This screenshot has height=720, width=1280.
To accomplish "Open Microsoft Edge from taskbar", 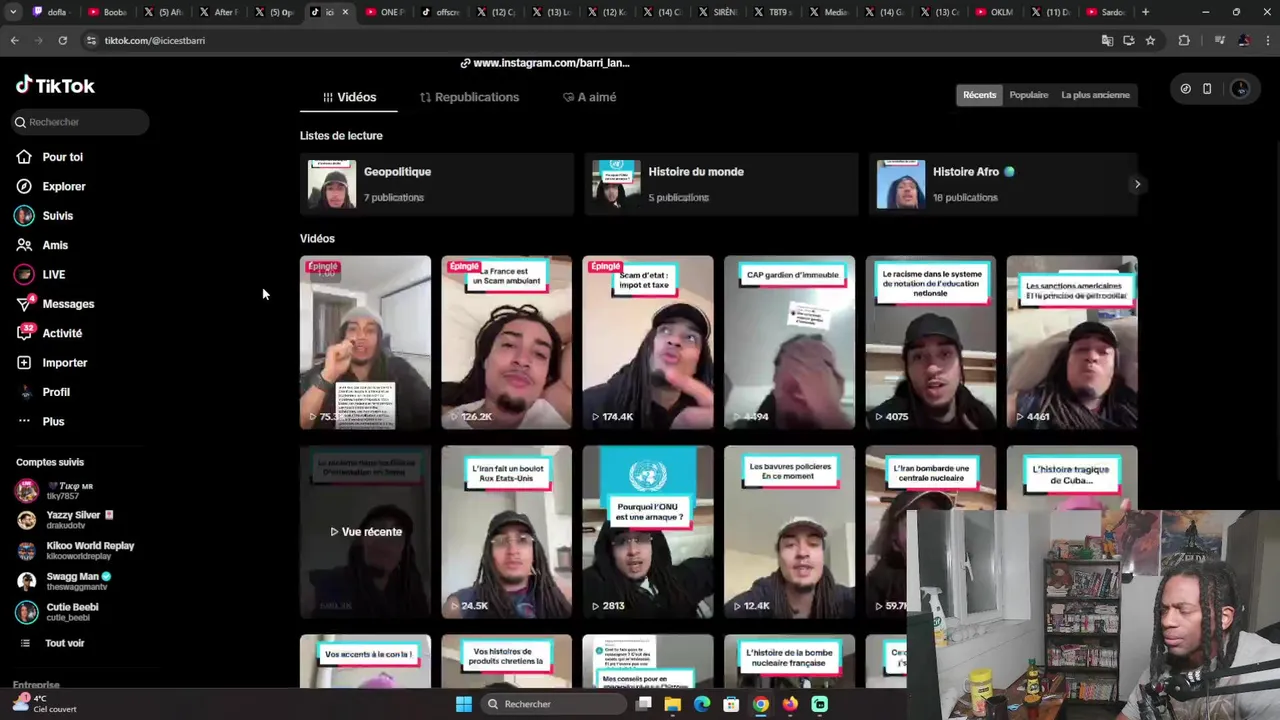I will click(702, 704).
